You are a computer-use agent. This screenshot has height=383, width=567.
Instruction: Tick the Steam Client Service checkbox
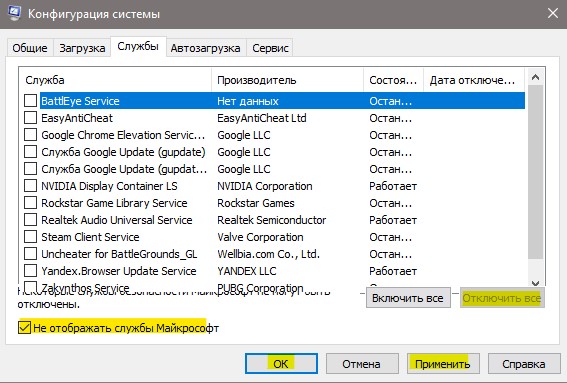[30, 237]
